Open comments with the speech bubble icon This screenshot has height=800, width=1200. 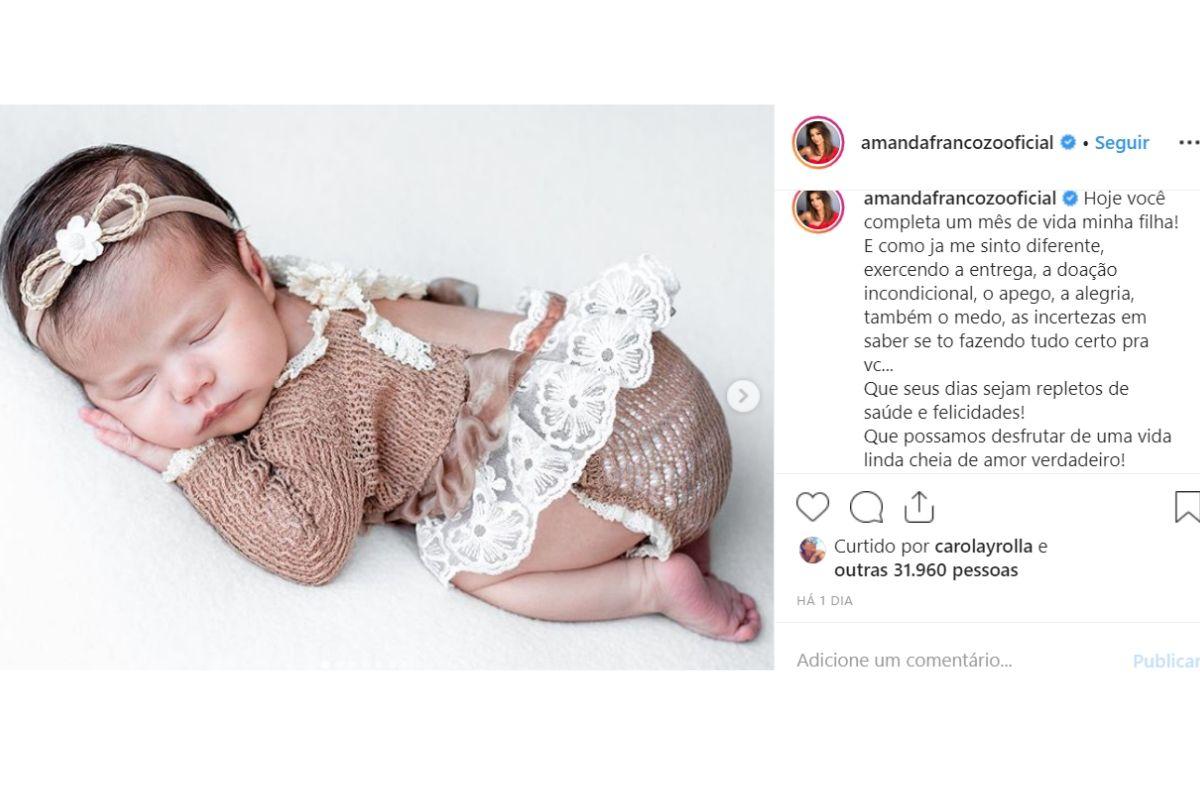point(866,507)
